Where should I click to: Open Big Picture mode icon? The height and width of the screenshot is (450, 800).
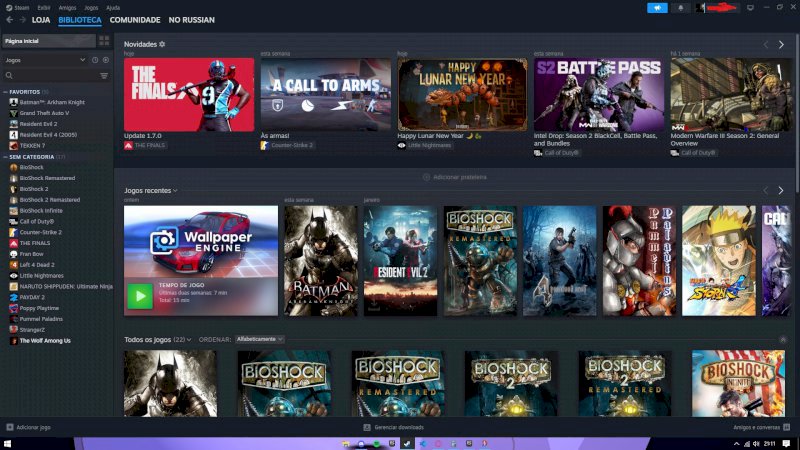750,7
